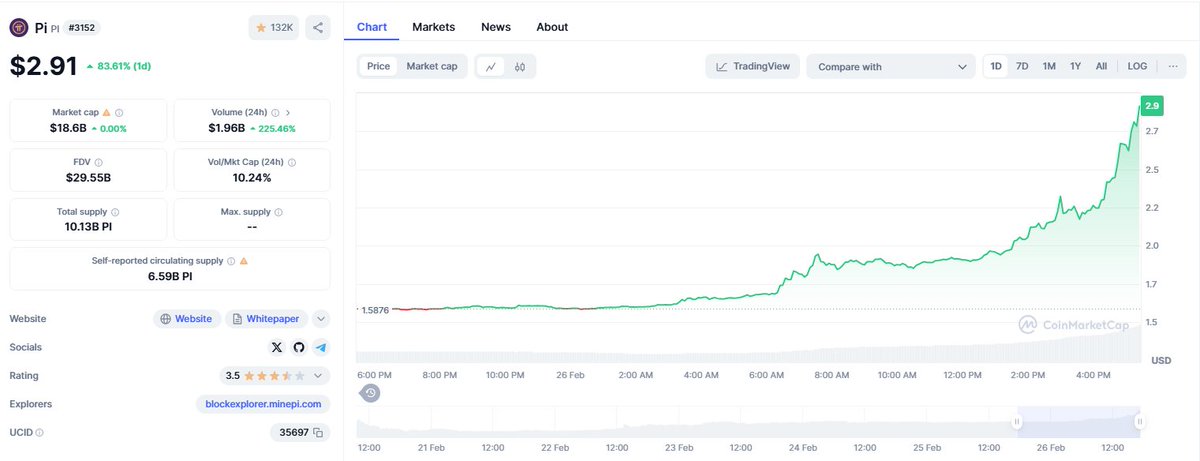1200x461 pixels.
Task: Expand the 3.5 rating dropdown
Action: [274, 376]
